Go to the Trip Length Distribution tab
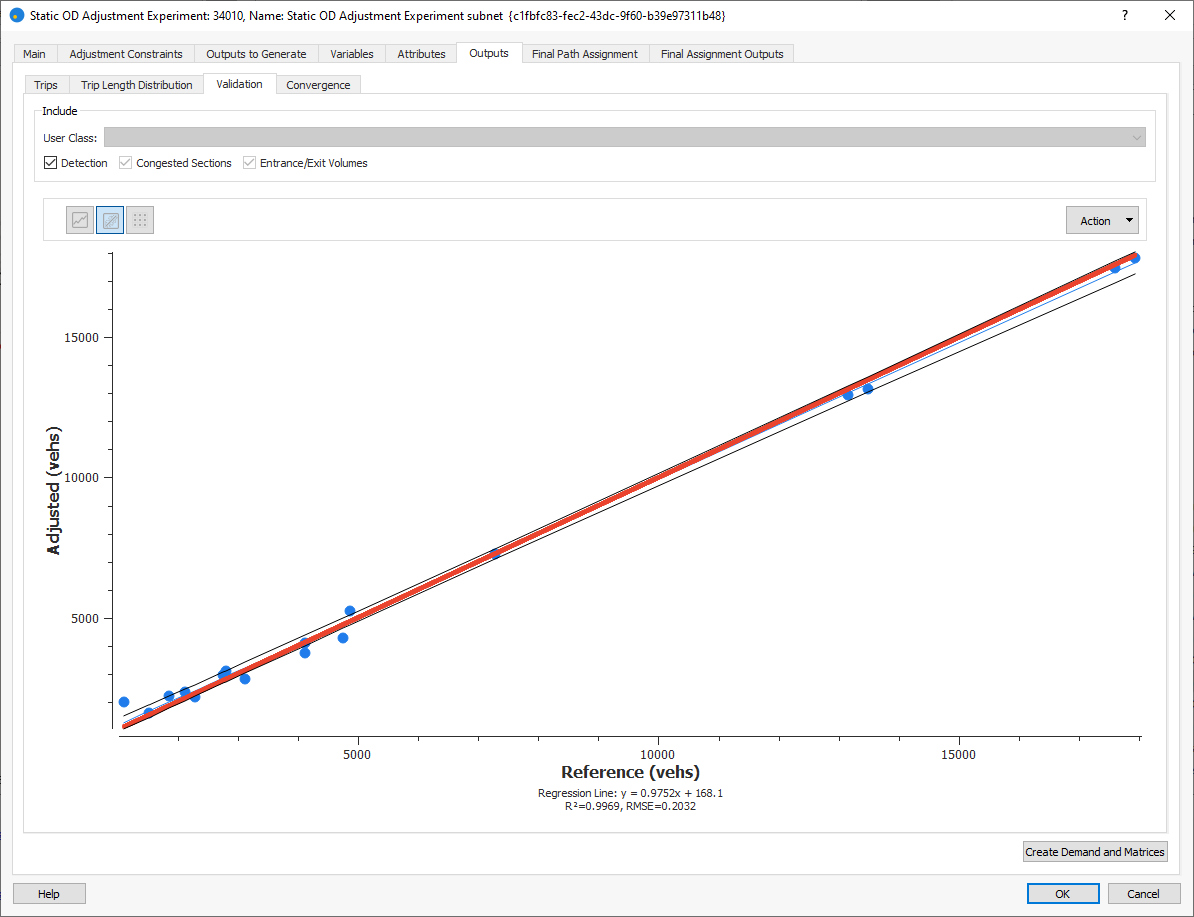The height and width of the screenshot is (917, 1194). coord(137,85)
